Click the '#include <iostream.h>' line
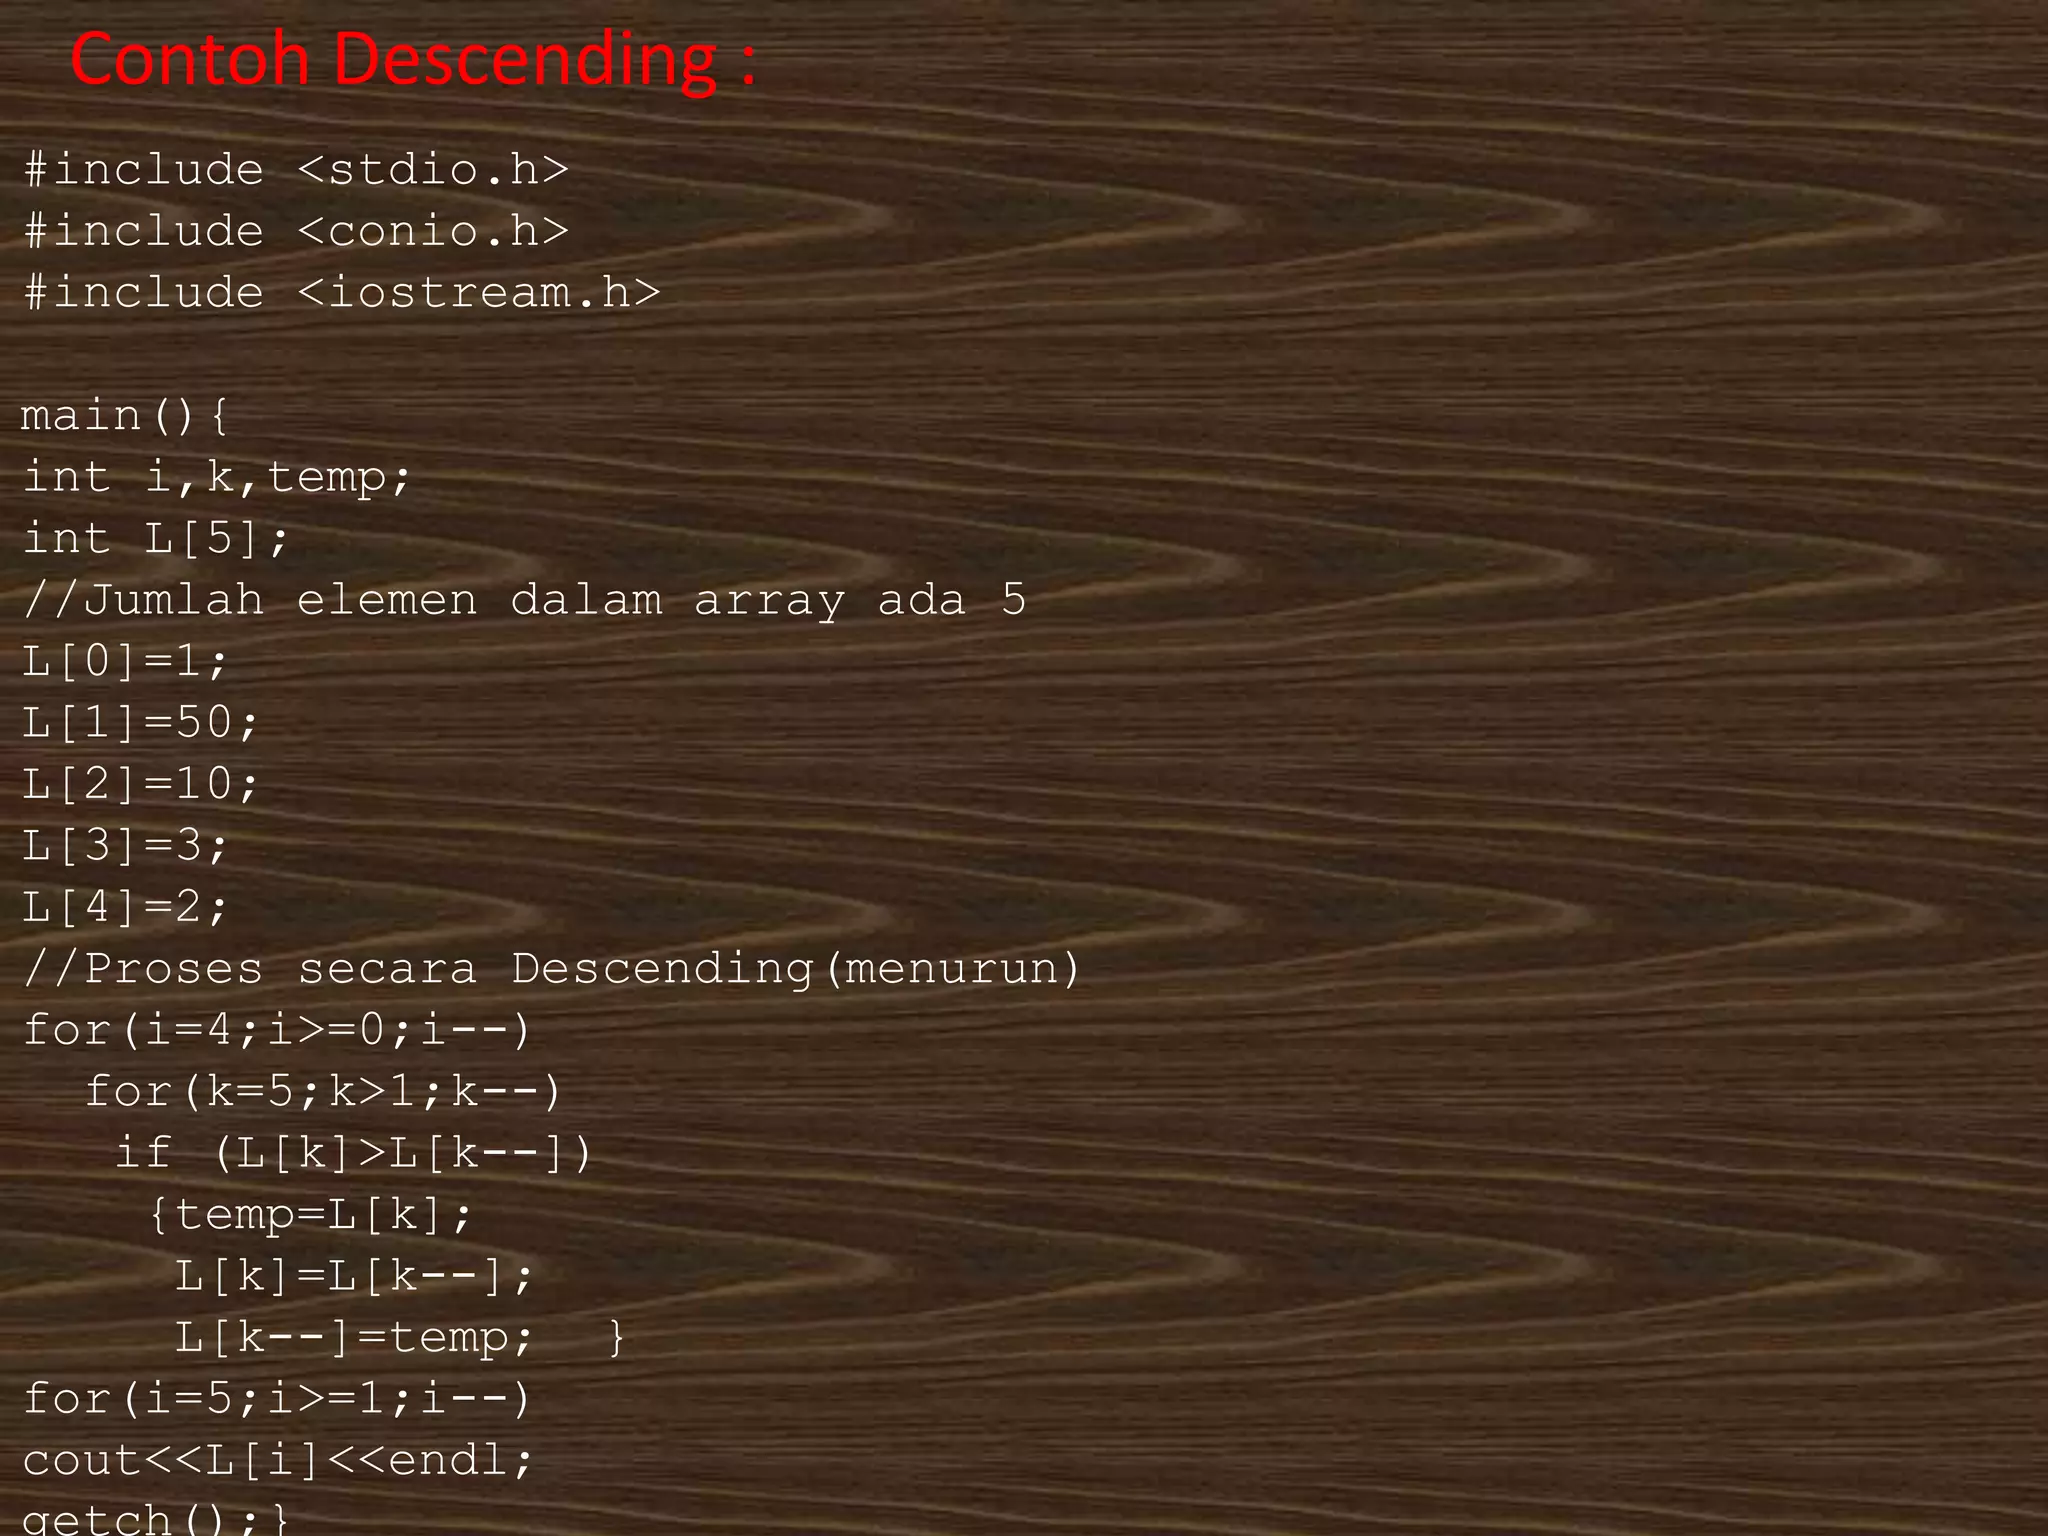Viewport: 2048px width, 1536px height. [x=342, y=293]
